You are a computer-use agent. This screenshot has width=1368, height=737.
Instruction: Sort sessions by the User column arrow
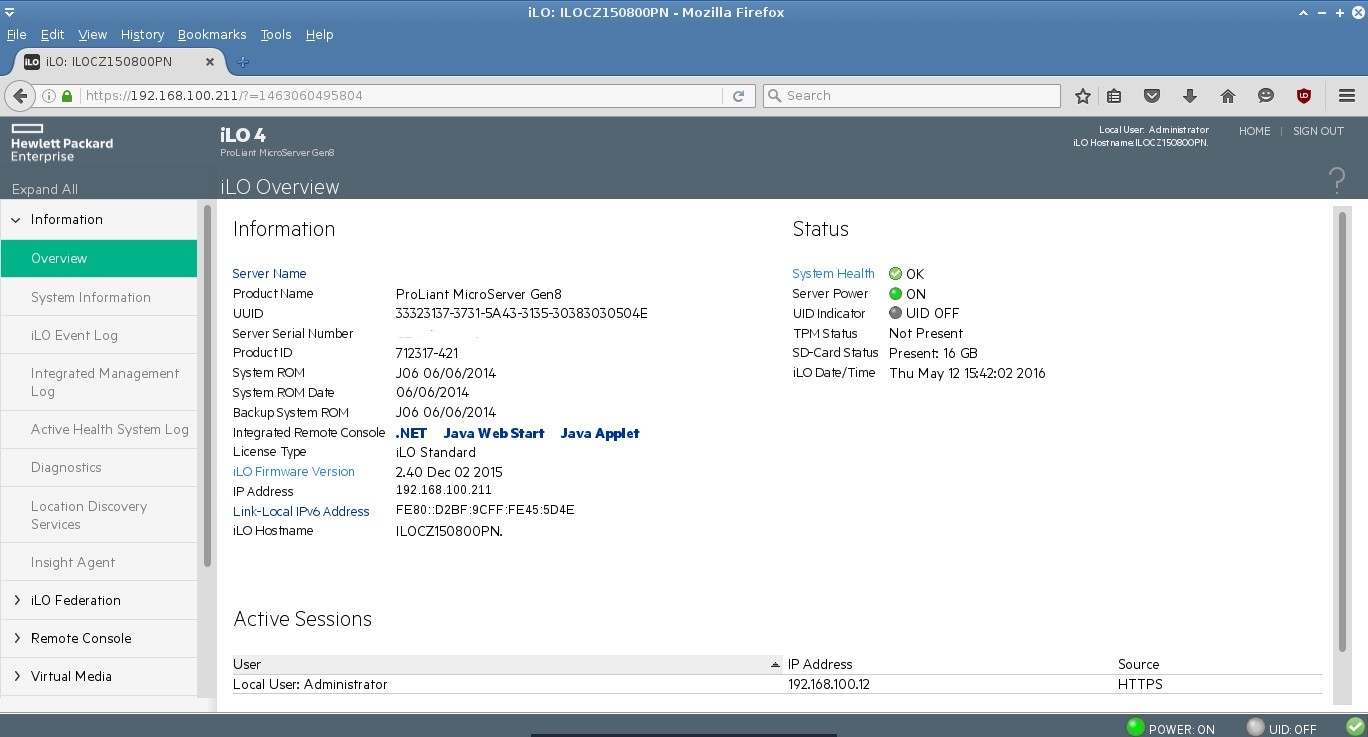775,664
